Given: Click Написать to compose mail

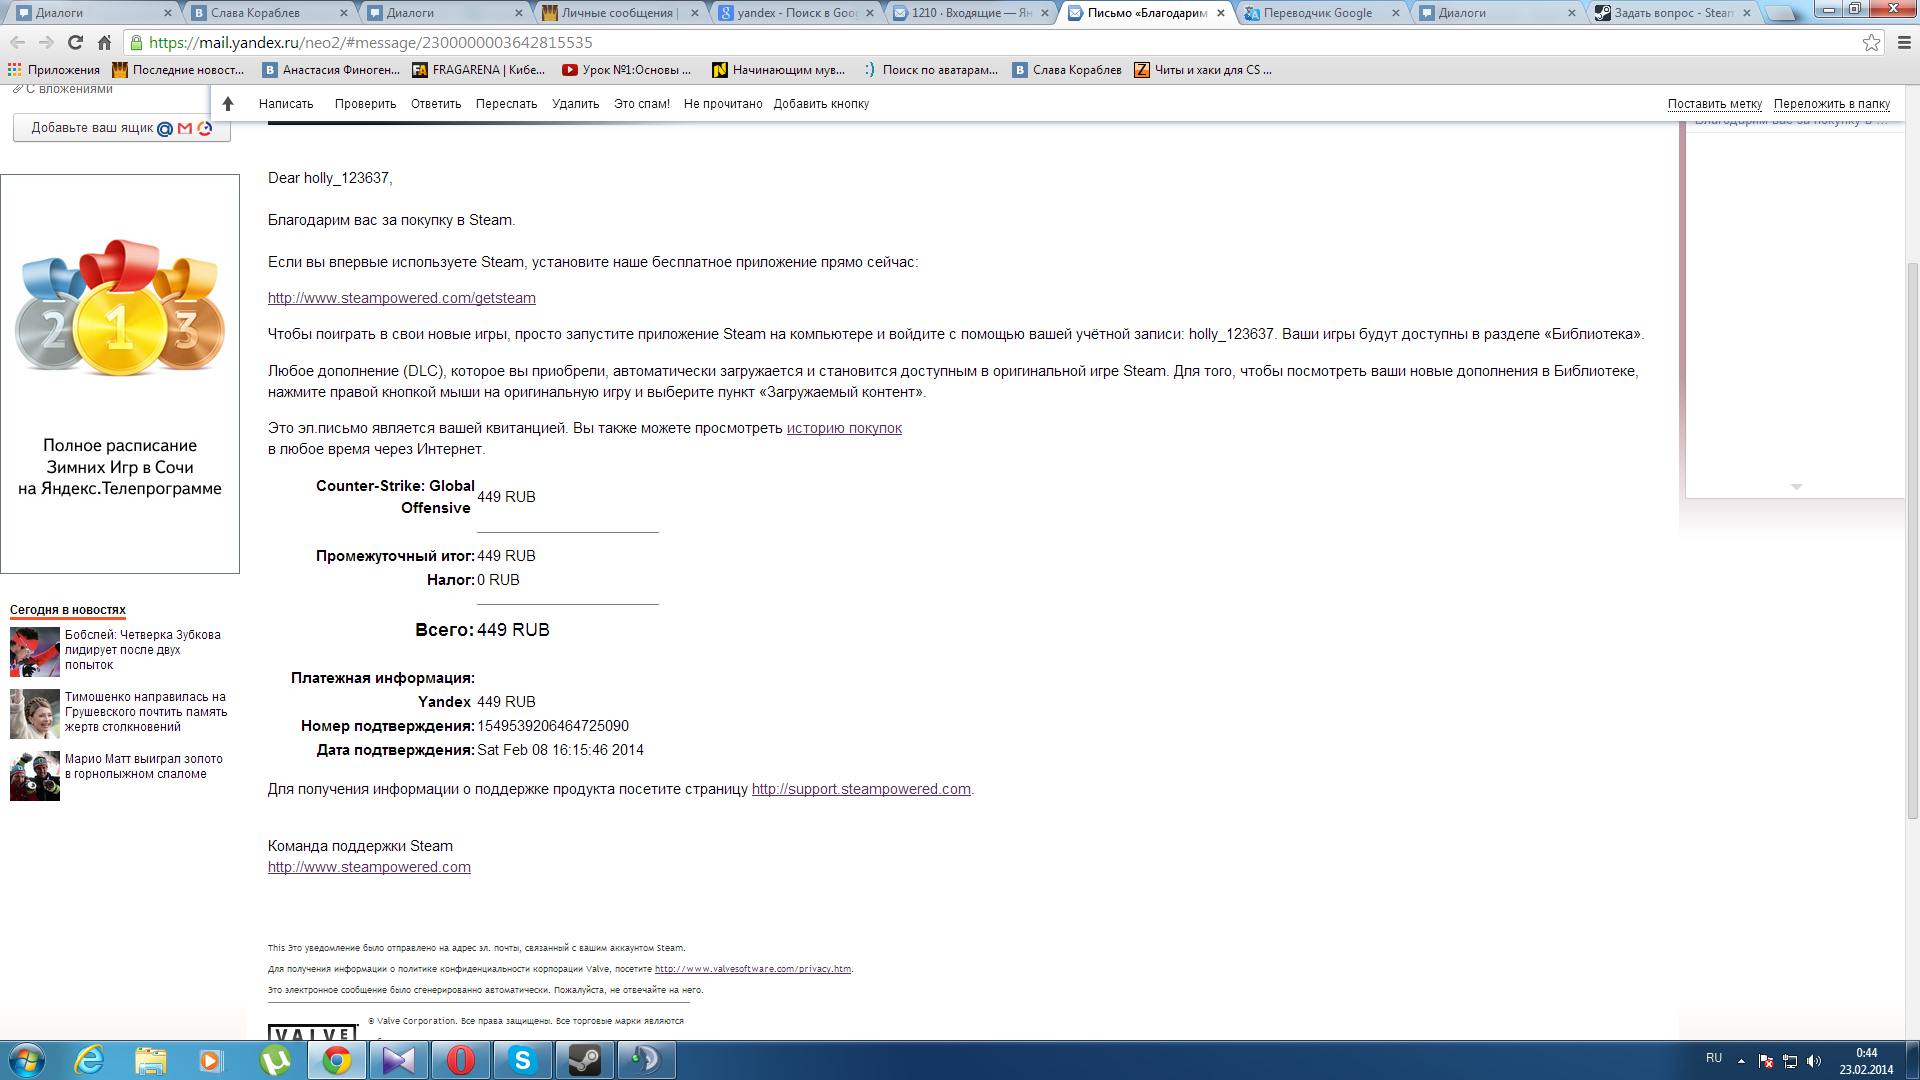Looking at the screenshot, I should [286, 104].
